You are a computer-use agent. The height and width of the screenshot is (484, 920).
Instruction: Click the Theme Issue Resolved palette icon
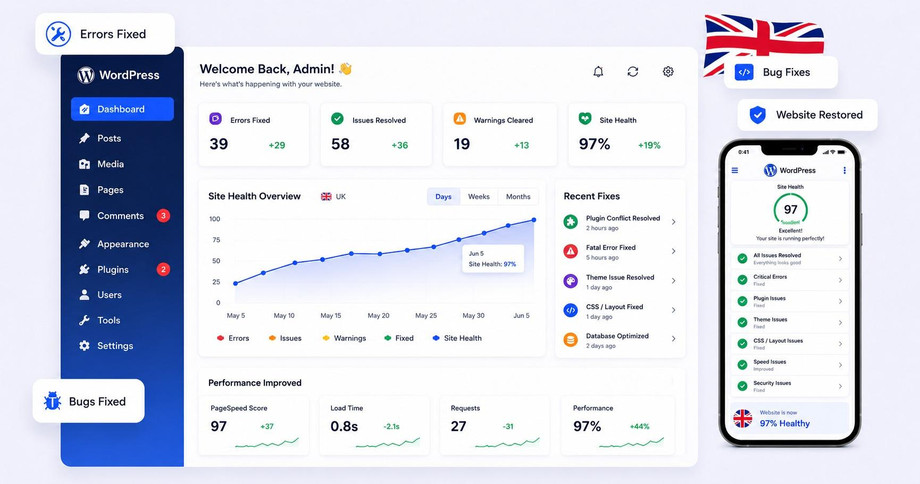tap(570, 281)
